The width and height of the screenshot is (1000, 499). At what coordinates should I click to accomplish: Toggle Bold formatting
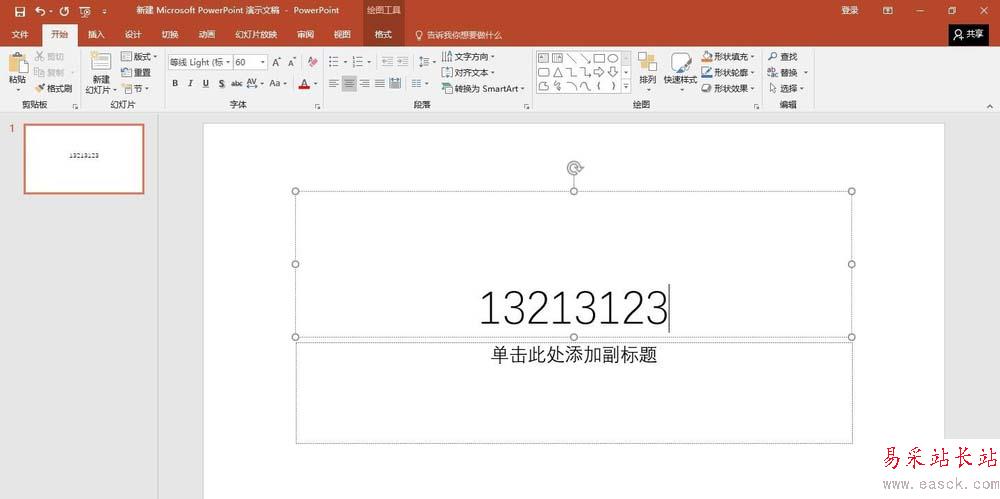175,83
